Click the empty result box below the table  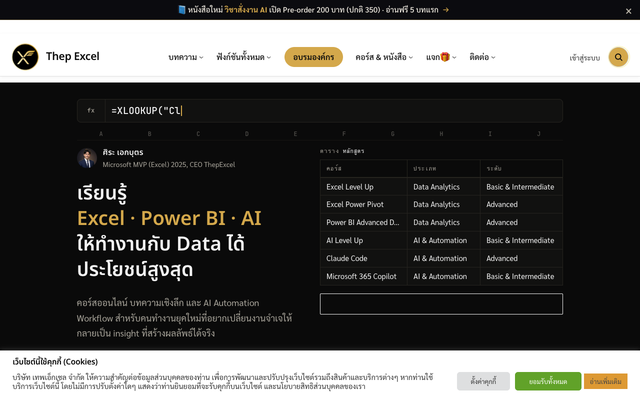point(441,304)
